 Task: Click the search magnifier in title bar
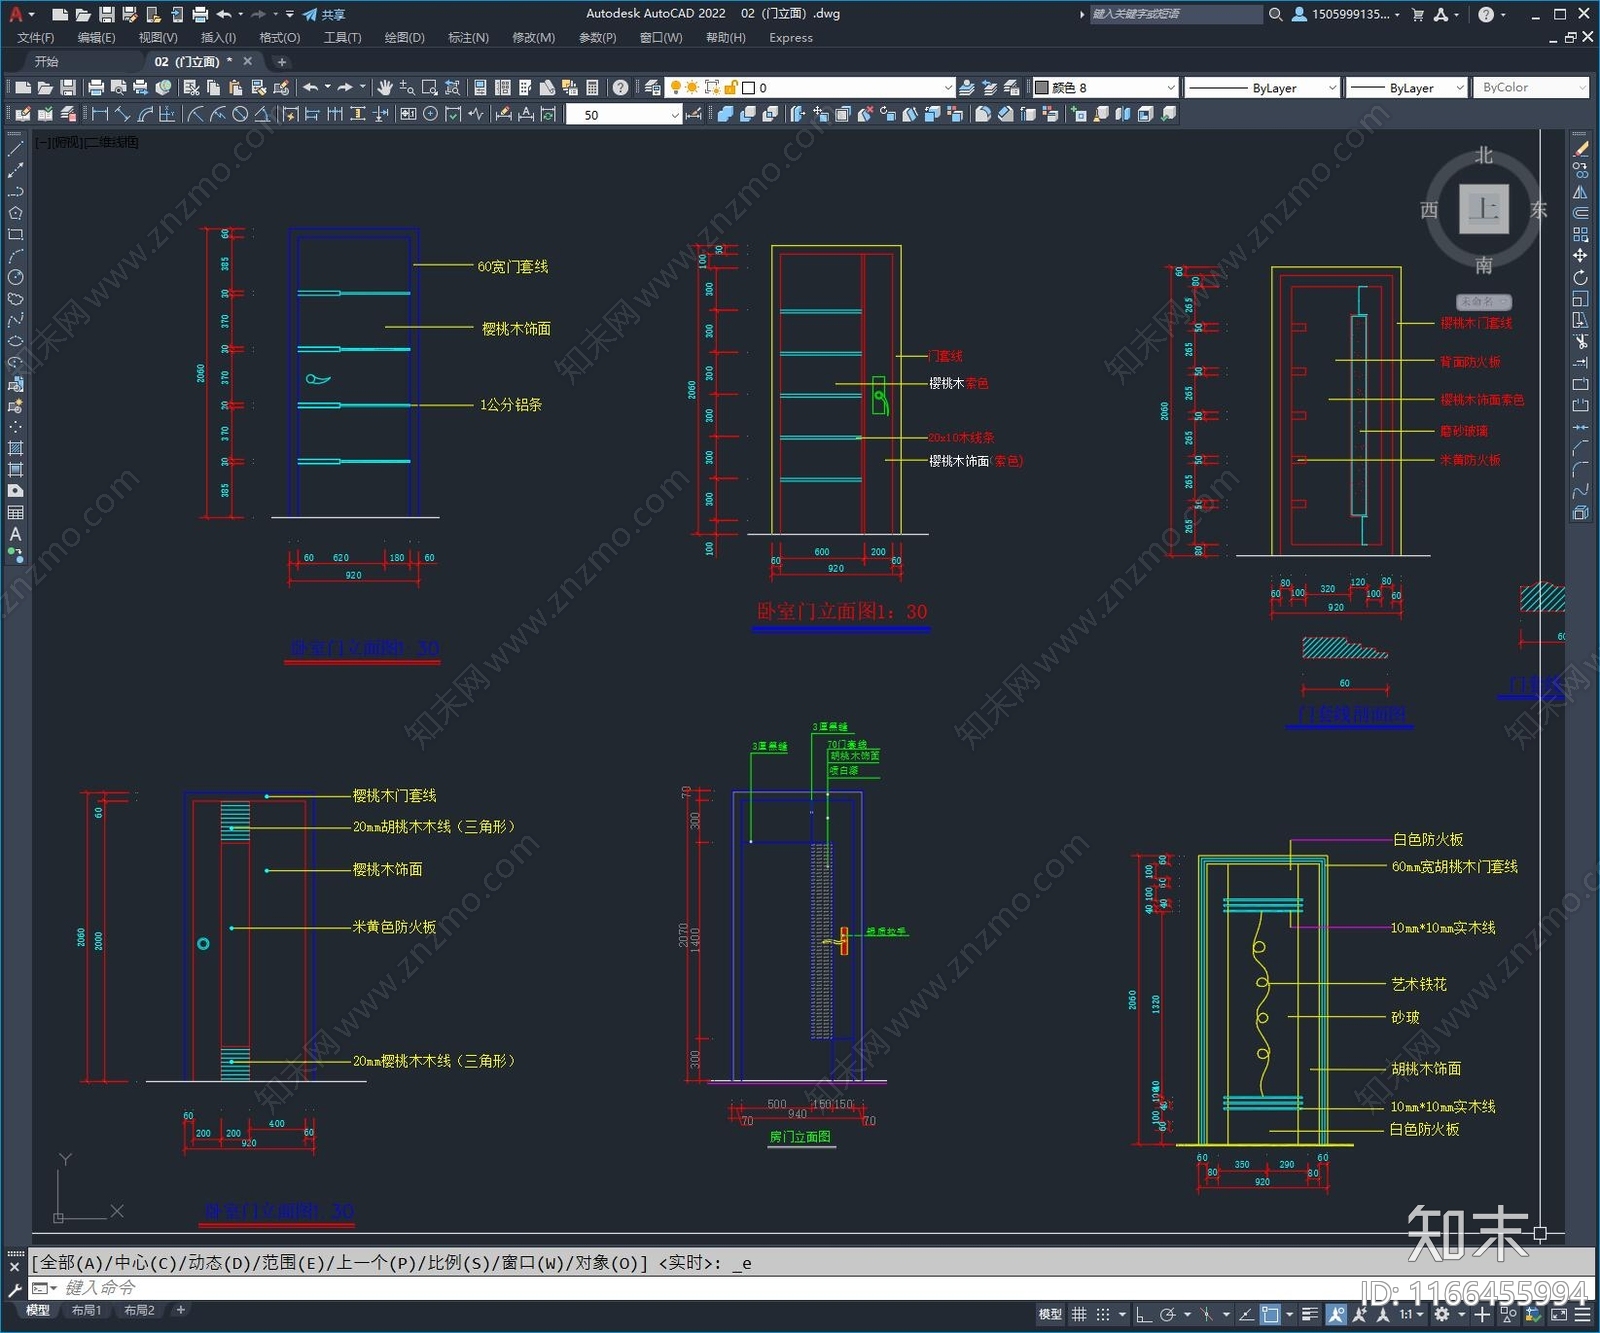point(1275,14)
